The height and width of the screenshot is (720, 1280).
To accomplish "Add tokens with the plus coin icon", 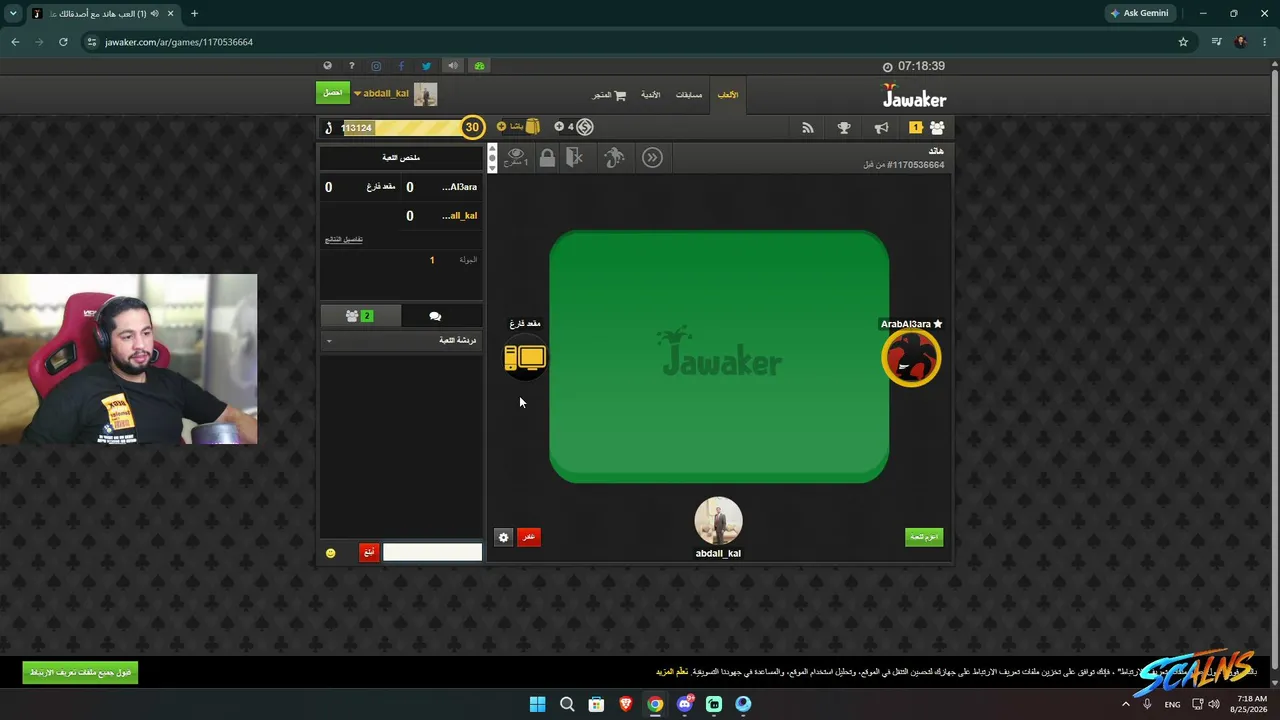I will pyautogui.click(x=559, y=127).
